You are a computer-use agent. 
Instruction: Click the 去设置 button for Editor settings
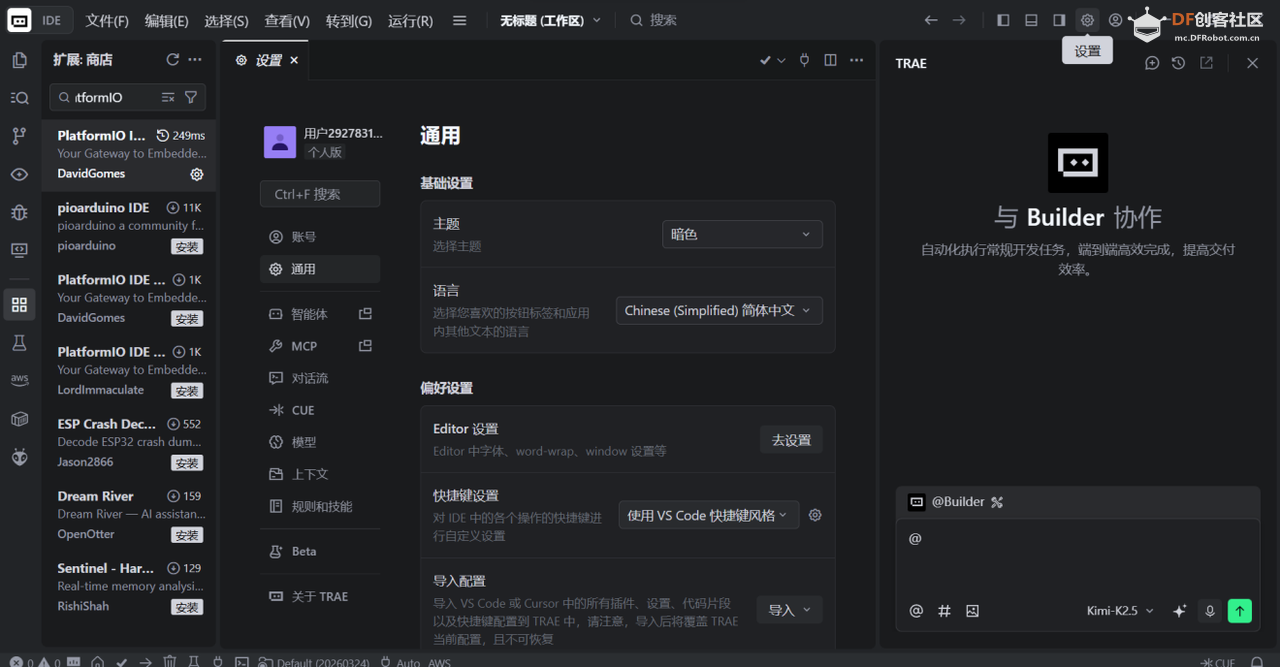click(791, 439)
